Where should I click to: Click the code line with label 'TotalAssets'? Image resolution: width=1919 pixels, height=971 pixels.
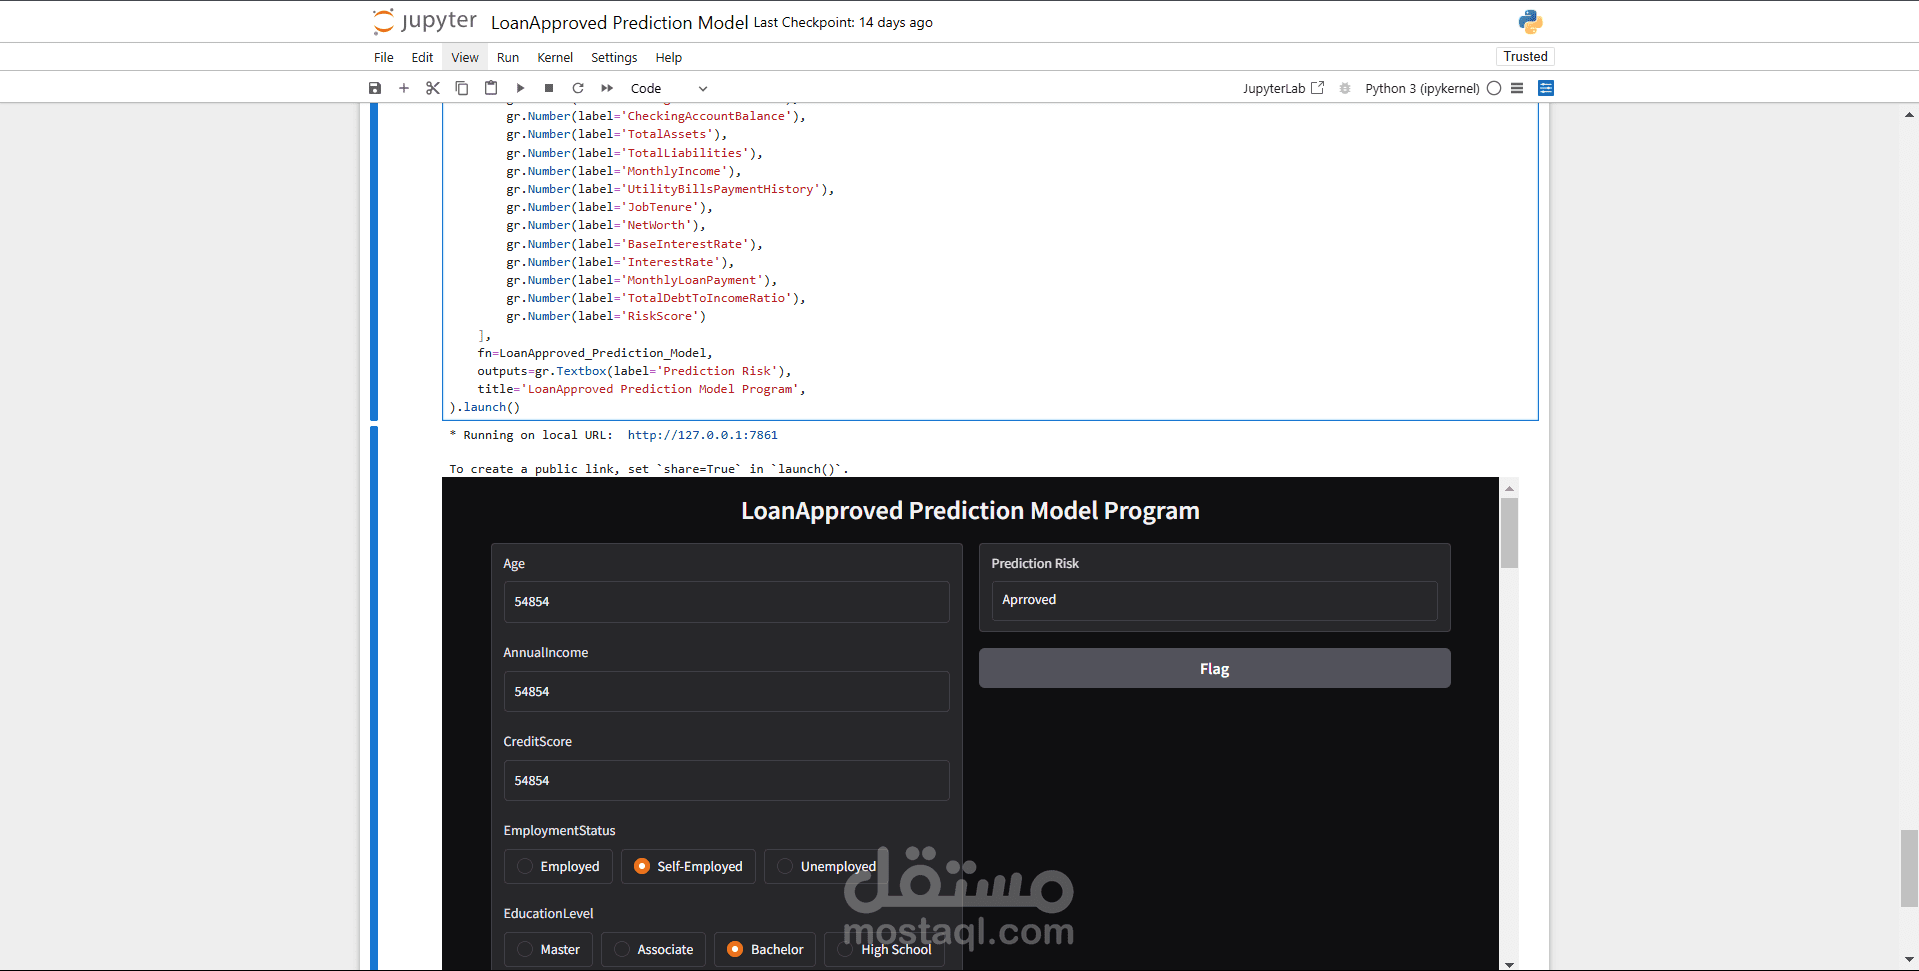(x=617, y=134)
